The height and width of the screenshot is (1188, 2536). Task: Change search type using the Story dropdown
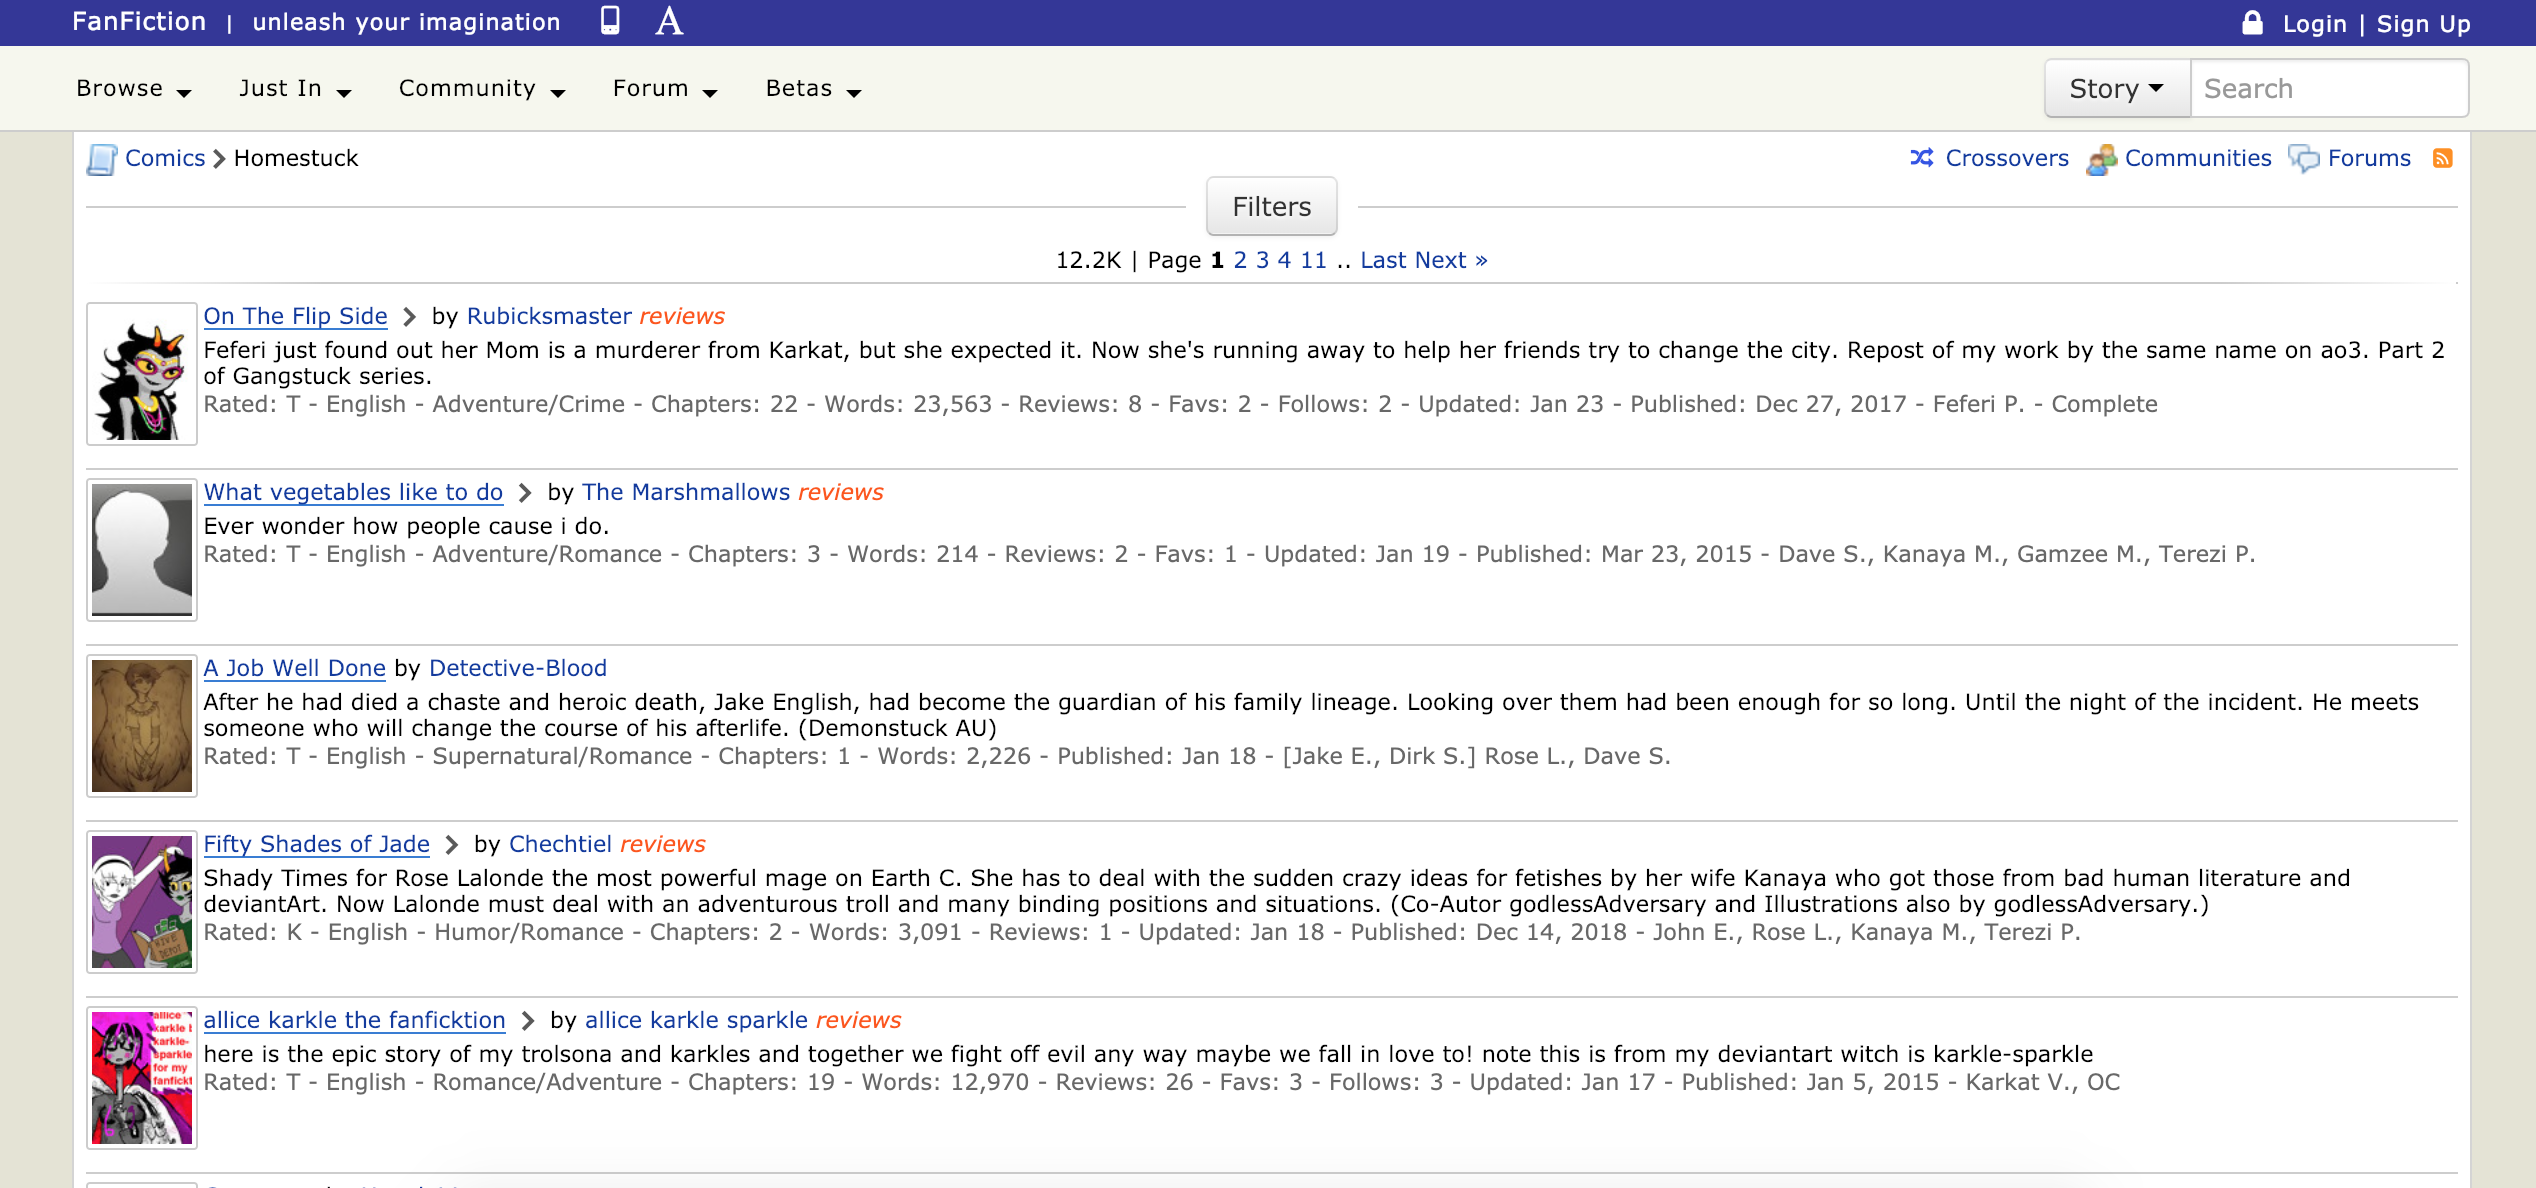2115,88
